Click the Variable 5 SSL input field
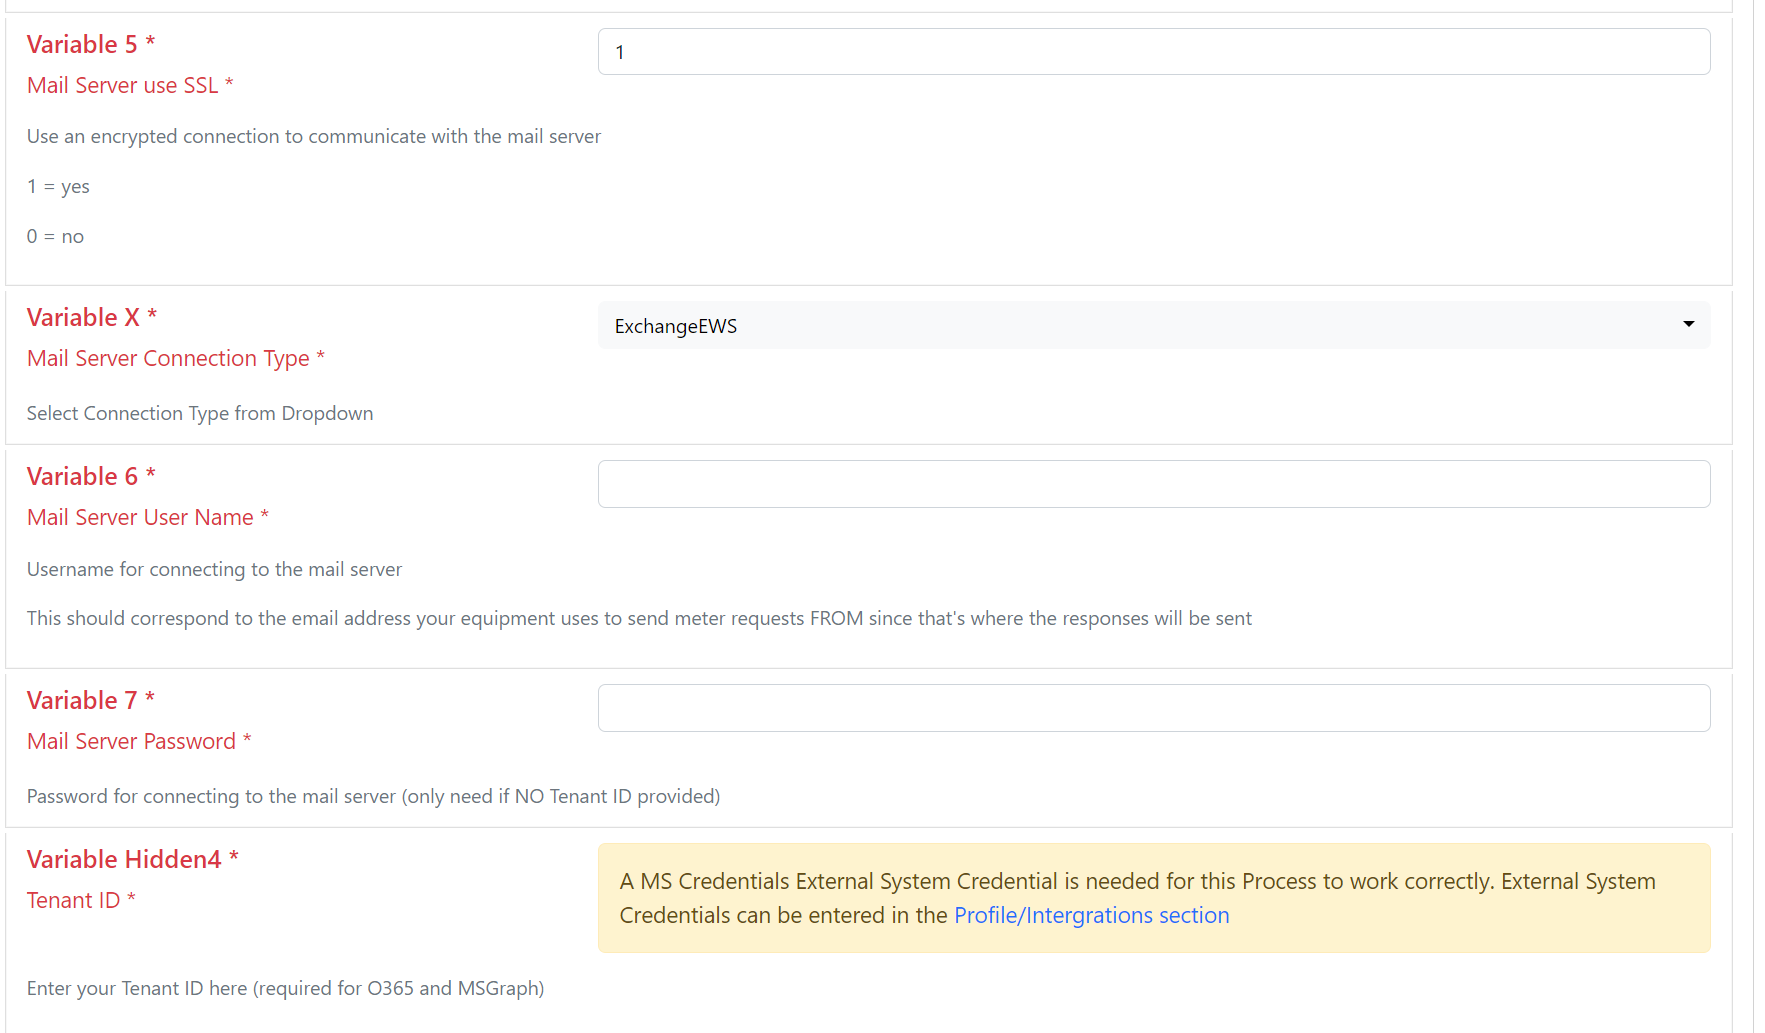Image resolution: width=1765 pixels, height=1033 pixels. [1154, 52]
